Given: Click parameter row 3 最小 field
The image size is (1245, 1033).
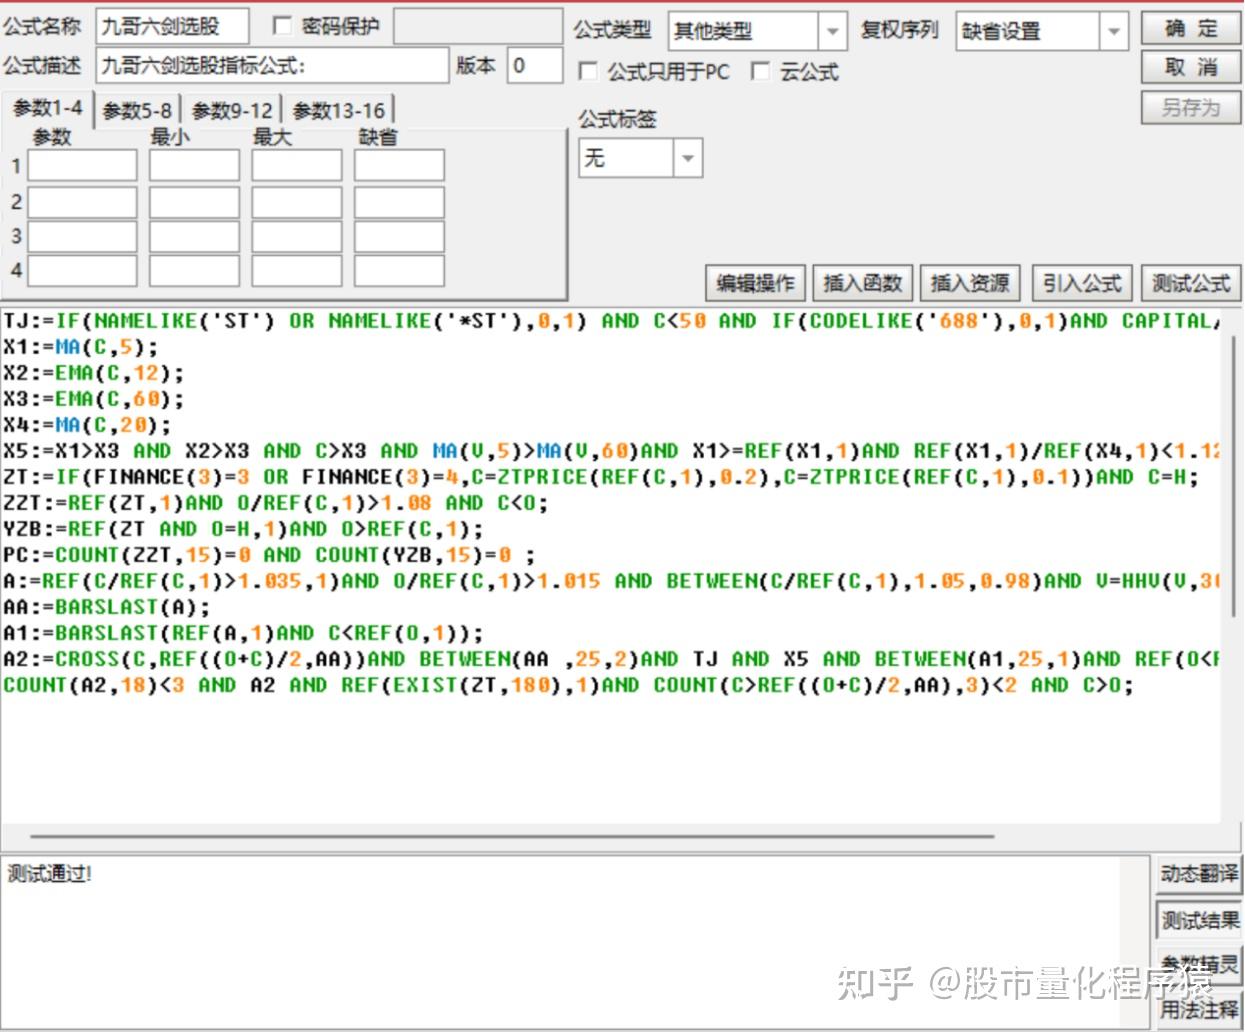Looking at the screenshot, I should tap(194, 236).
